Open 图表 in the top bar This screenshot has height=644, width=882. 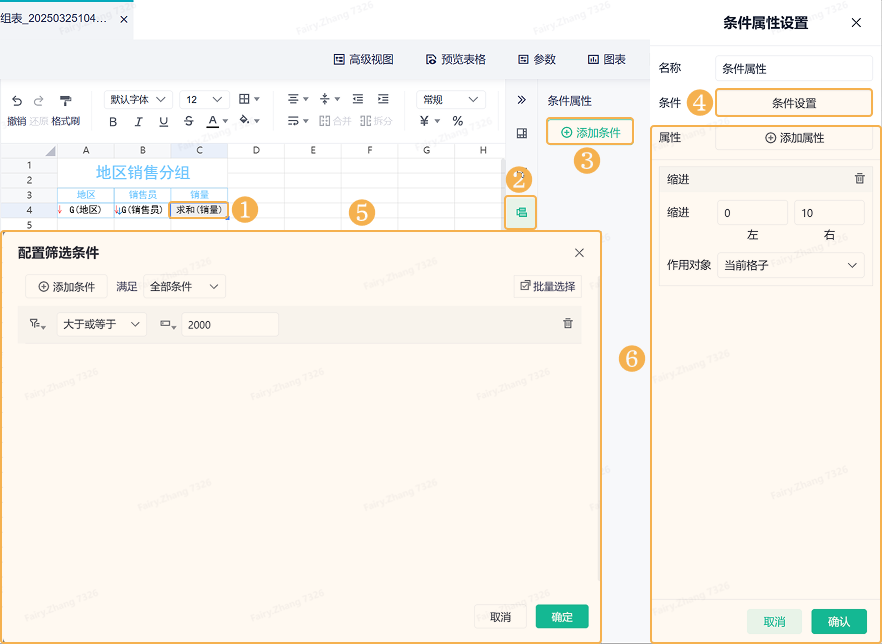(x=606, y=60)
